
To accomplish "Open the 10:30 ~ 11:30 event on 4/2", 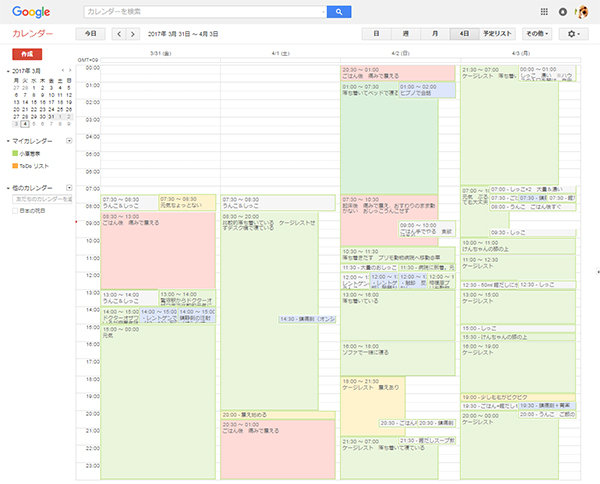I will pos(398,255).
